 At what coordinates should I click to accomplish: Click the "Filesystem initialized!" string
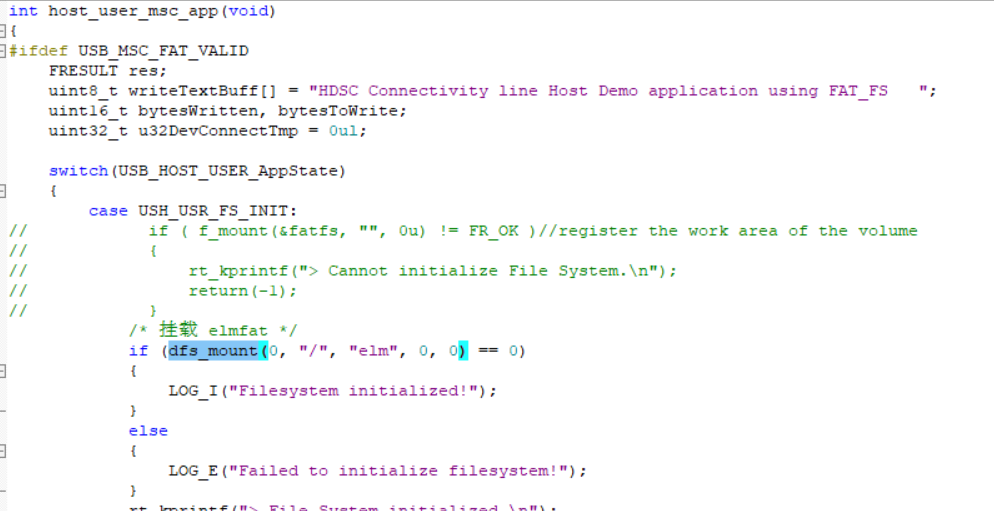coord(352,391)
